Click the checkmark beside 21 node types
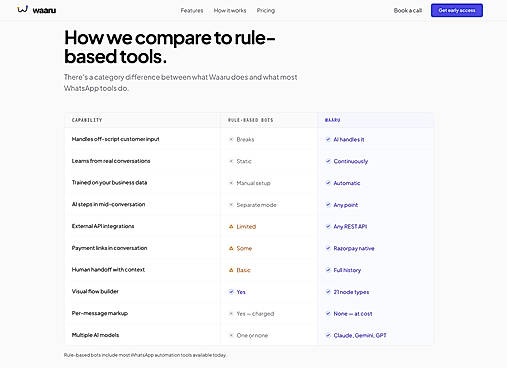The height and width of the screenshot is (368, 507). tap(328, 292)
